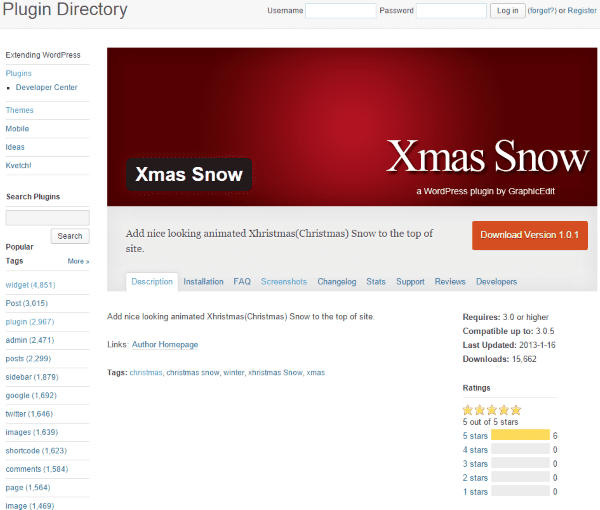
Task: Go to Mobile in sidebar
Action: point(17,129)
